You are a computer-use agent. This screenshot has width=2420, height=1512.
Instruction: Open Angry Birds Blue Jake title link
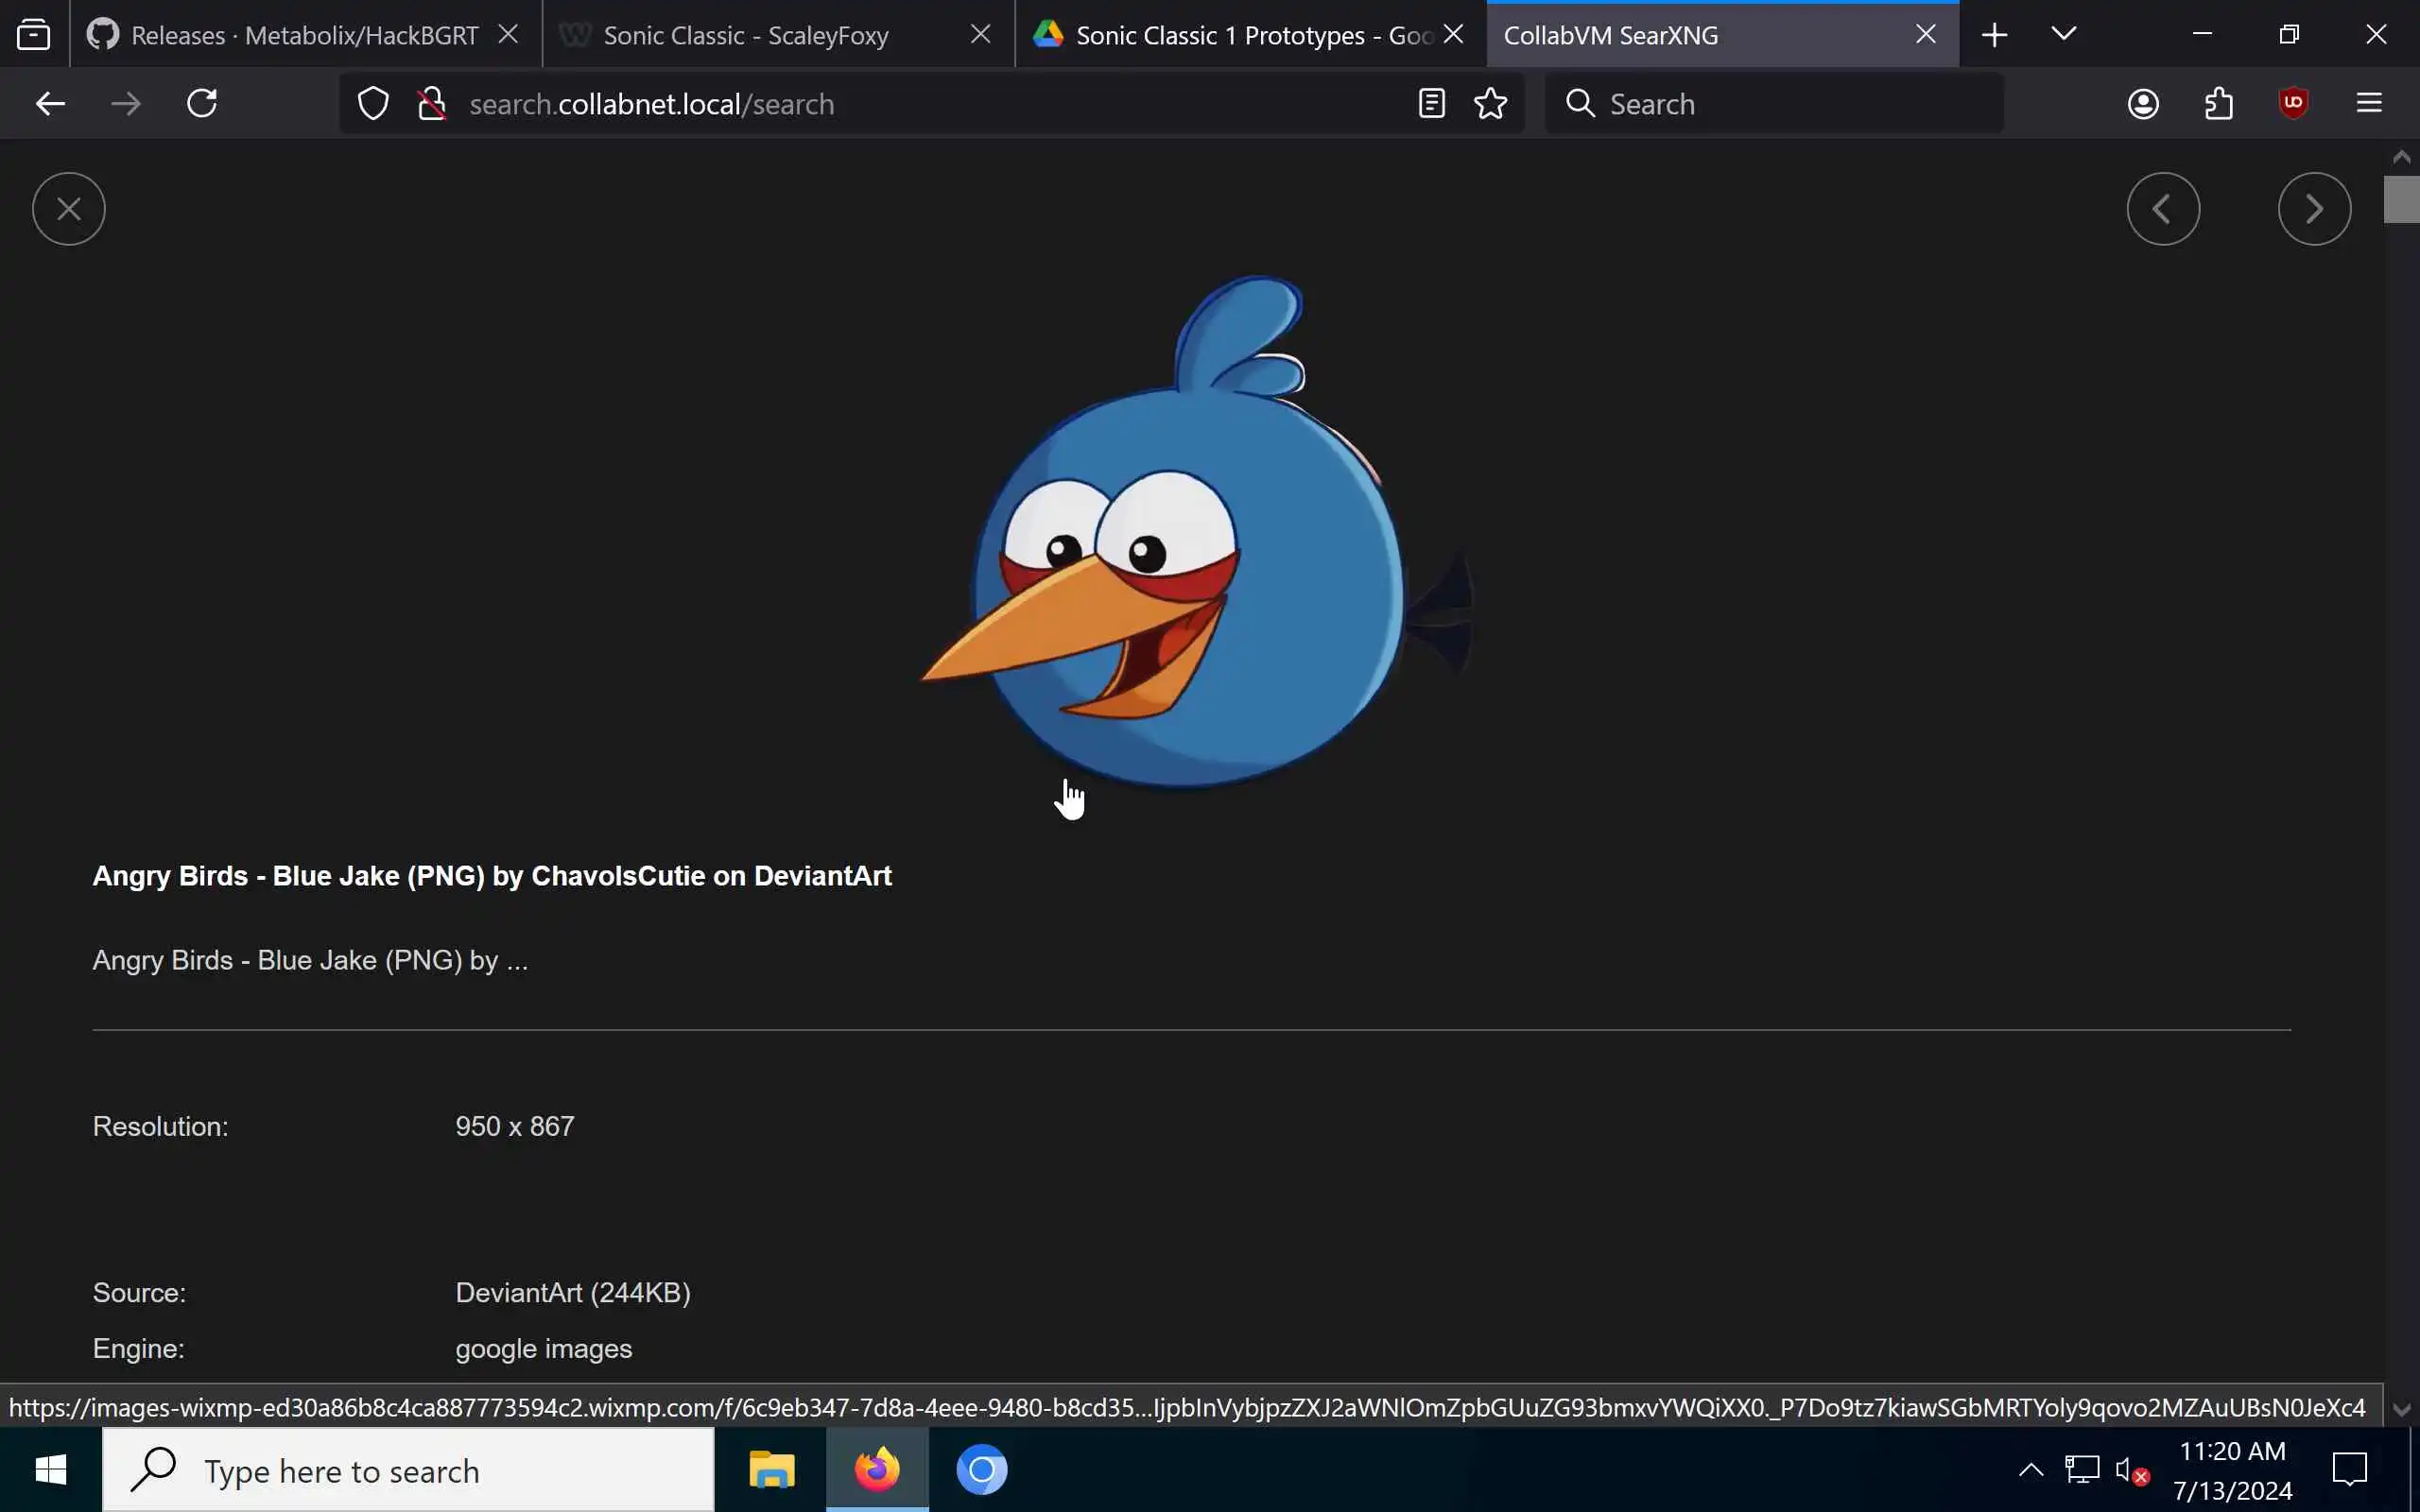(491, 876)
